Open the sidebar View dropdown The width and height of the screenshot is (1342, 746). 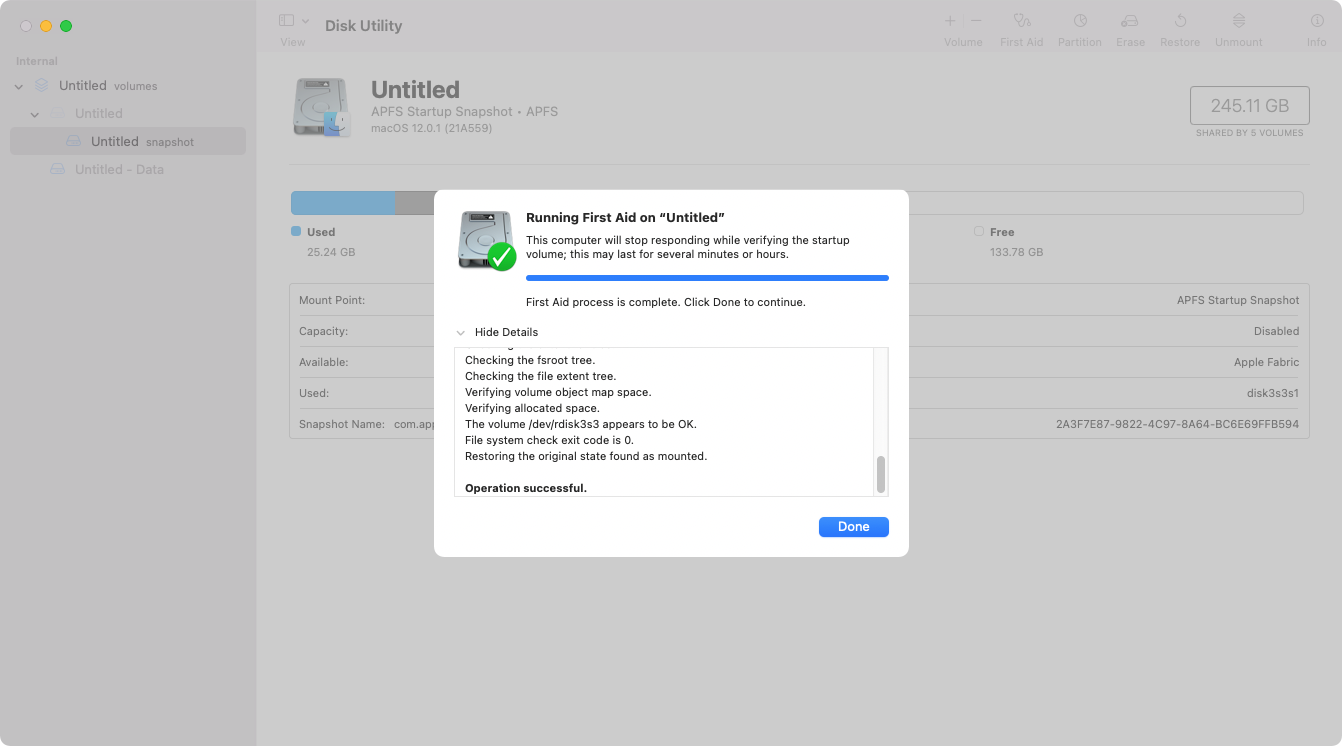click(294, 21)
